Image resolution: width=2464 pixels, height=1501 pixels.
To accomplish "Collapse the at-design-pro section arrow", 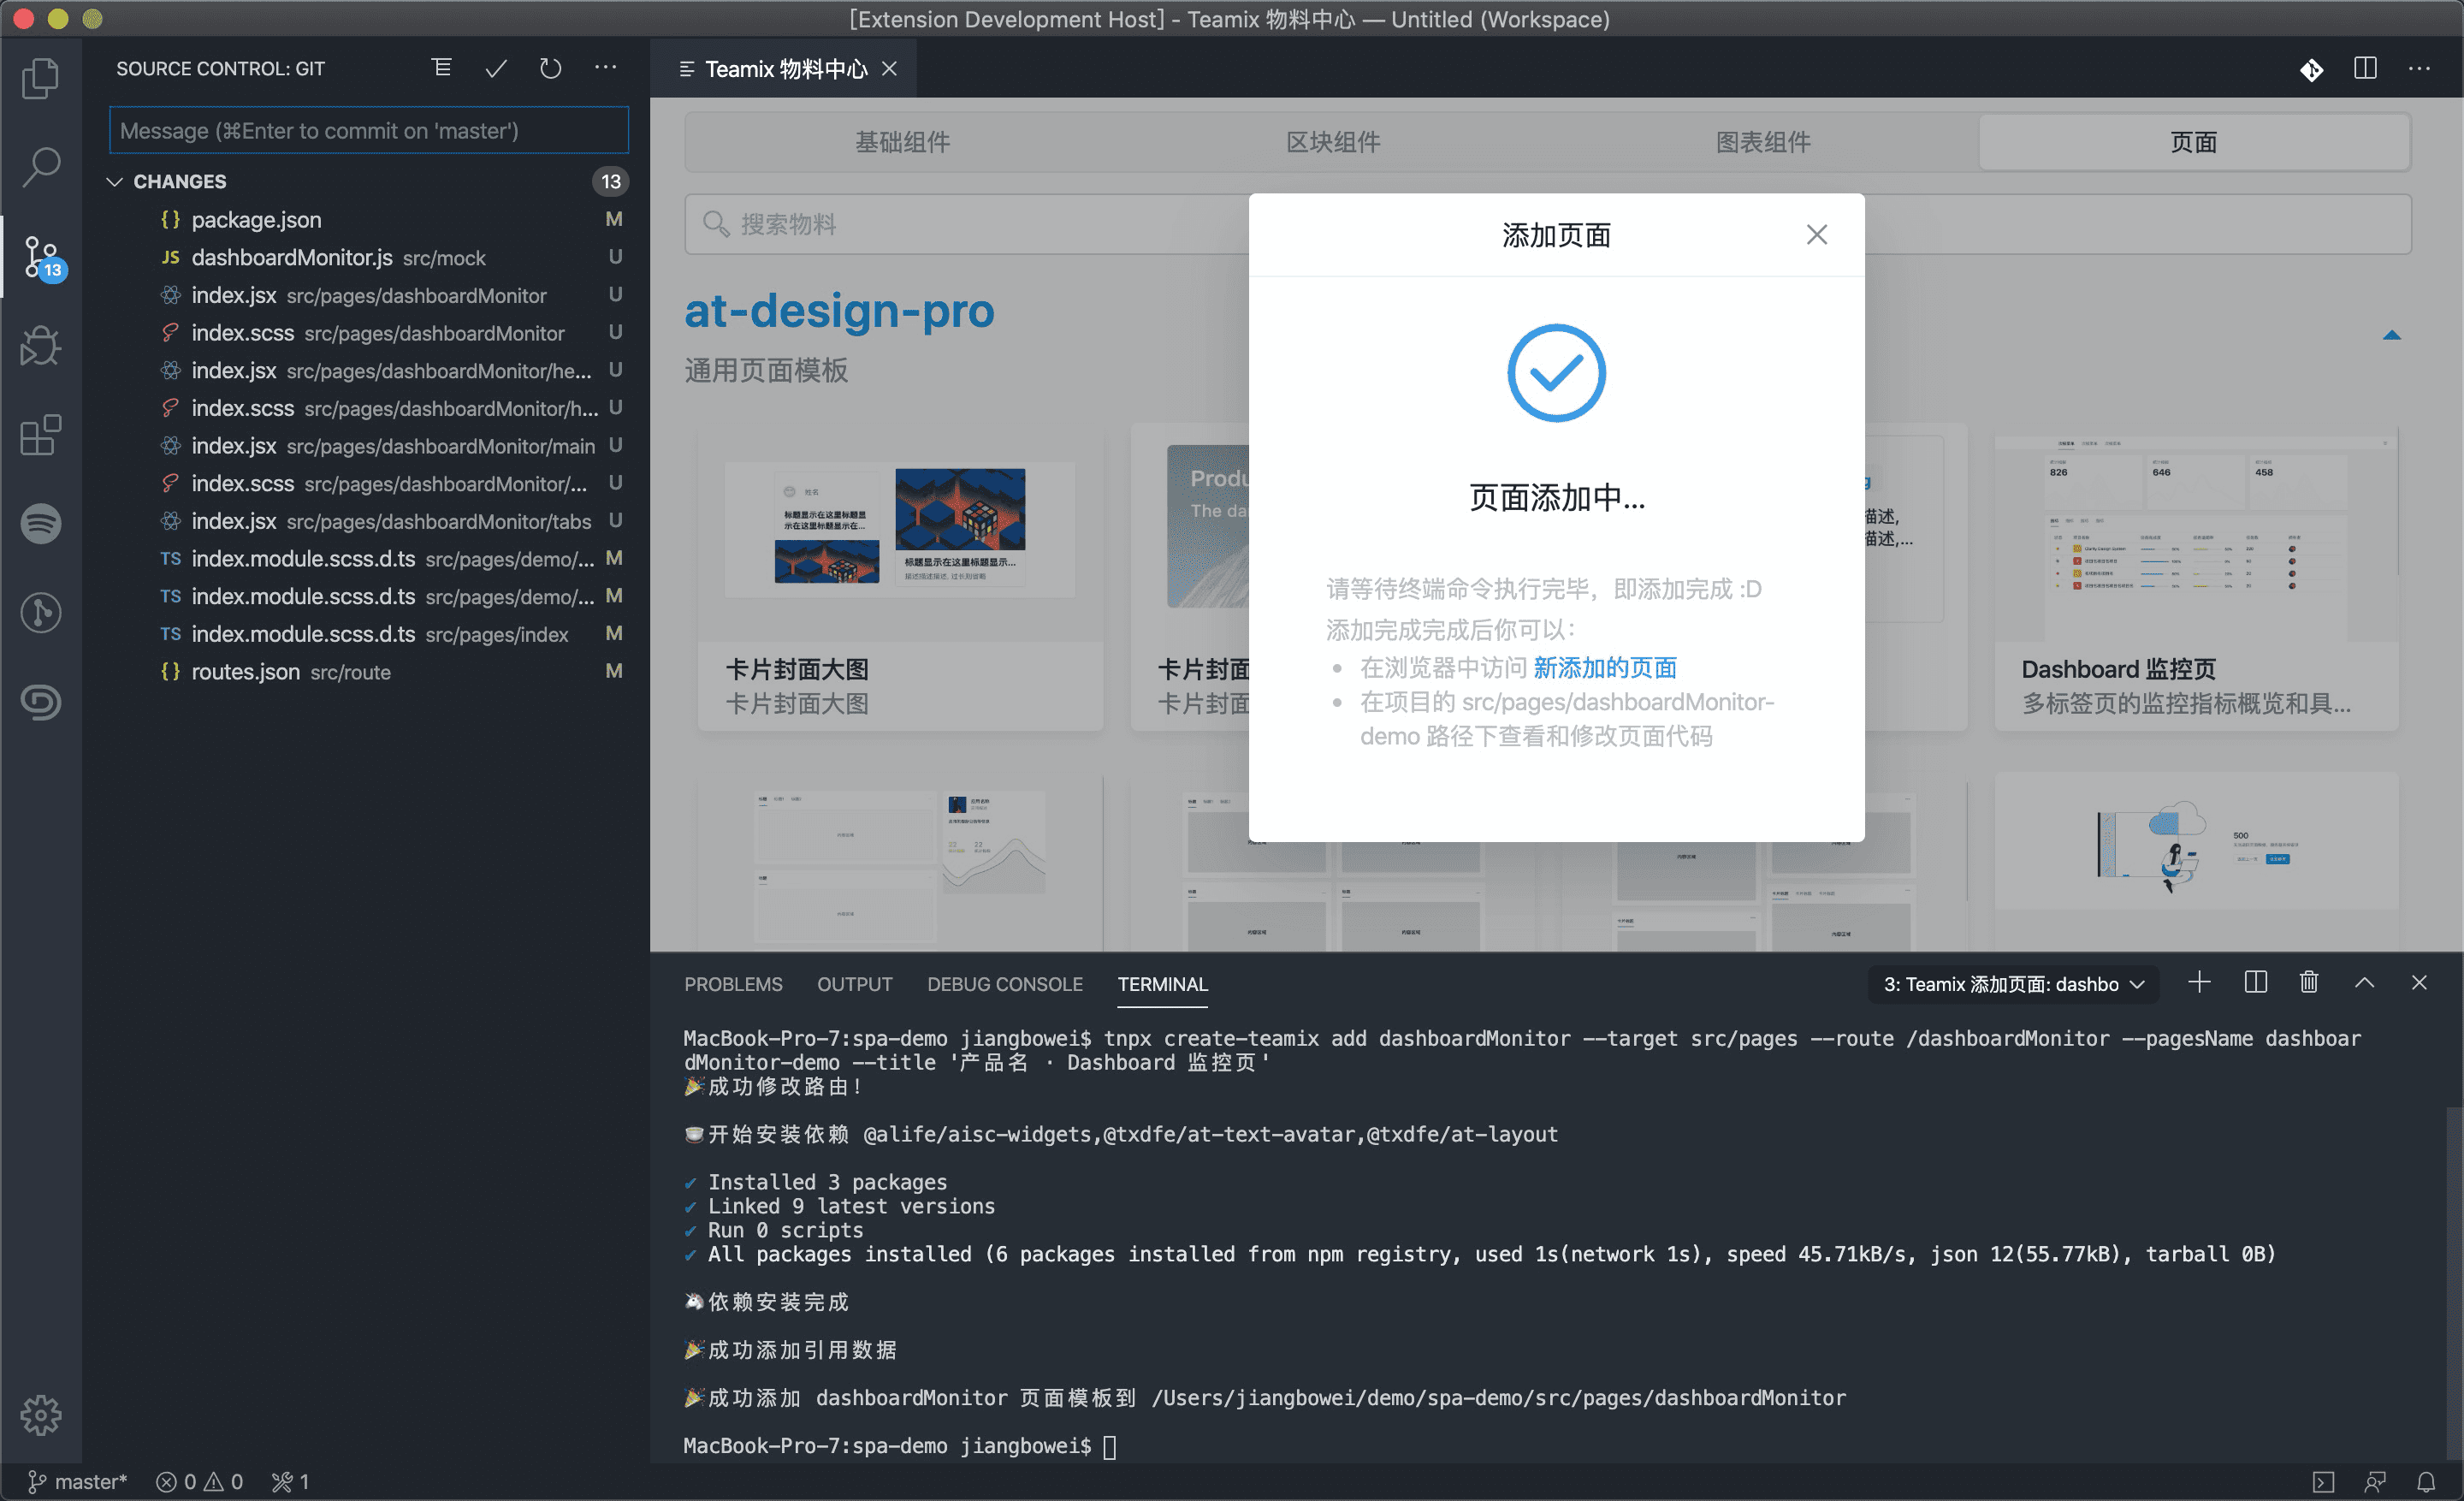I will [2391, 335].
